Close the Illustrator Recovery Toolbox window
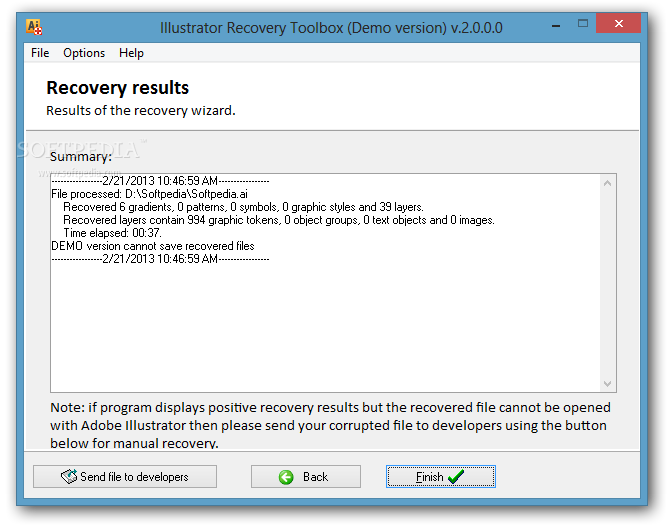The height and width of the screenshot is (526, 668). pos(619,23)
